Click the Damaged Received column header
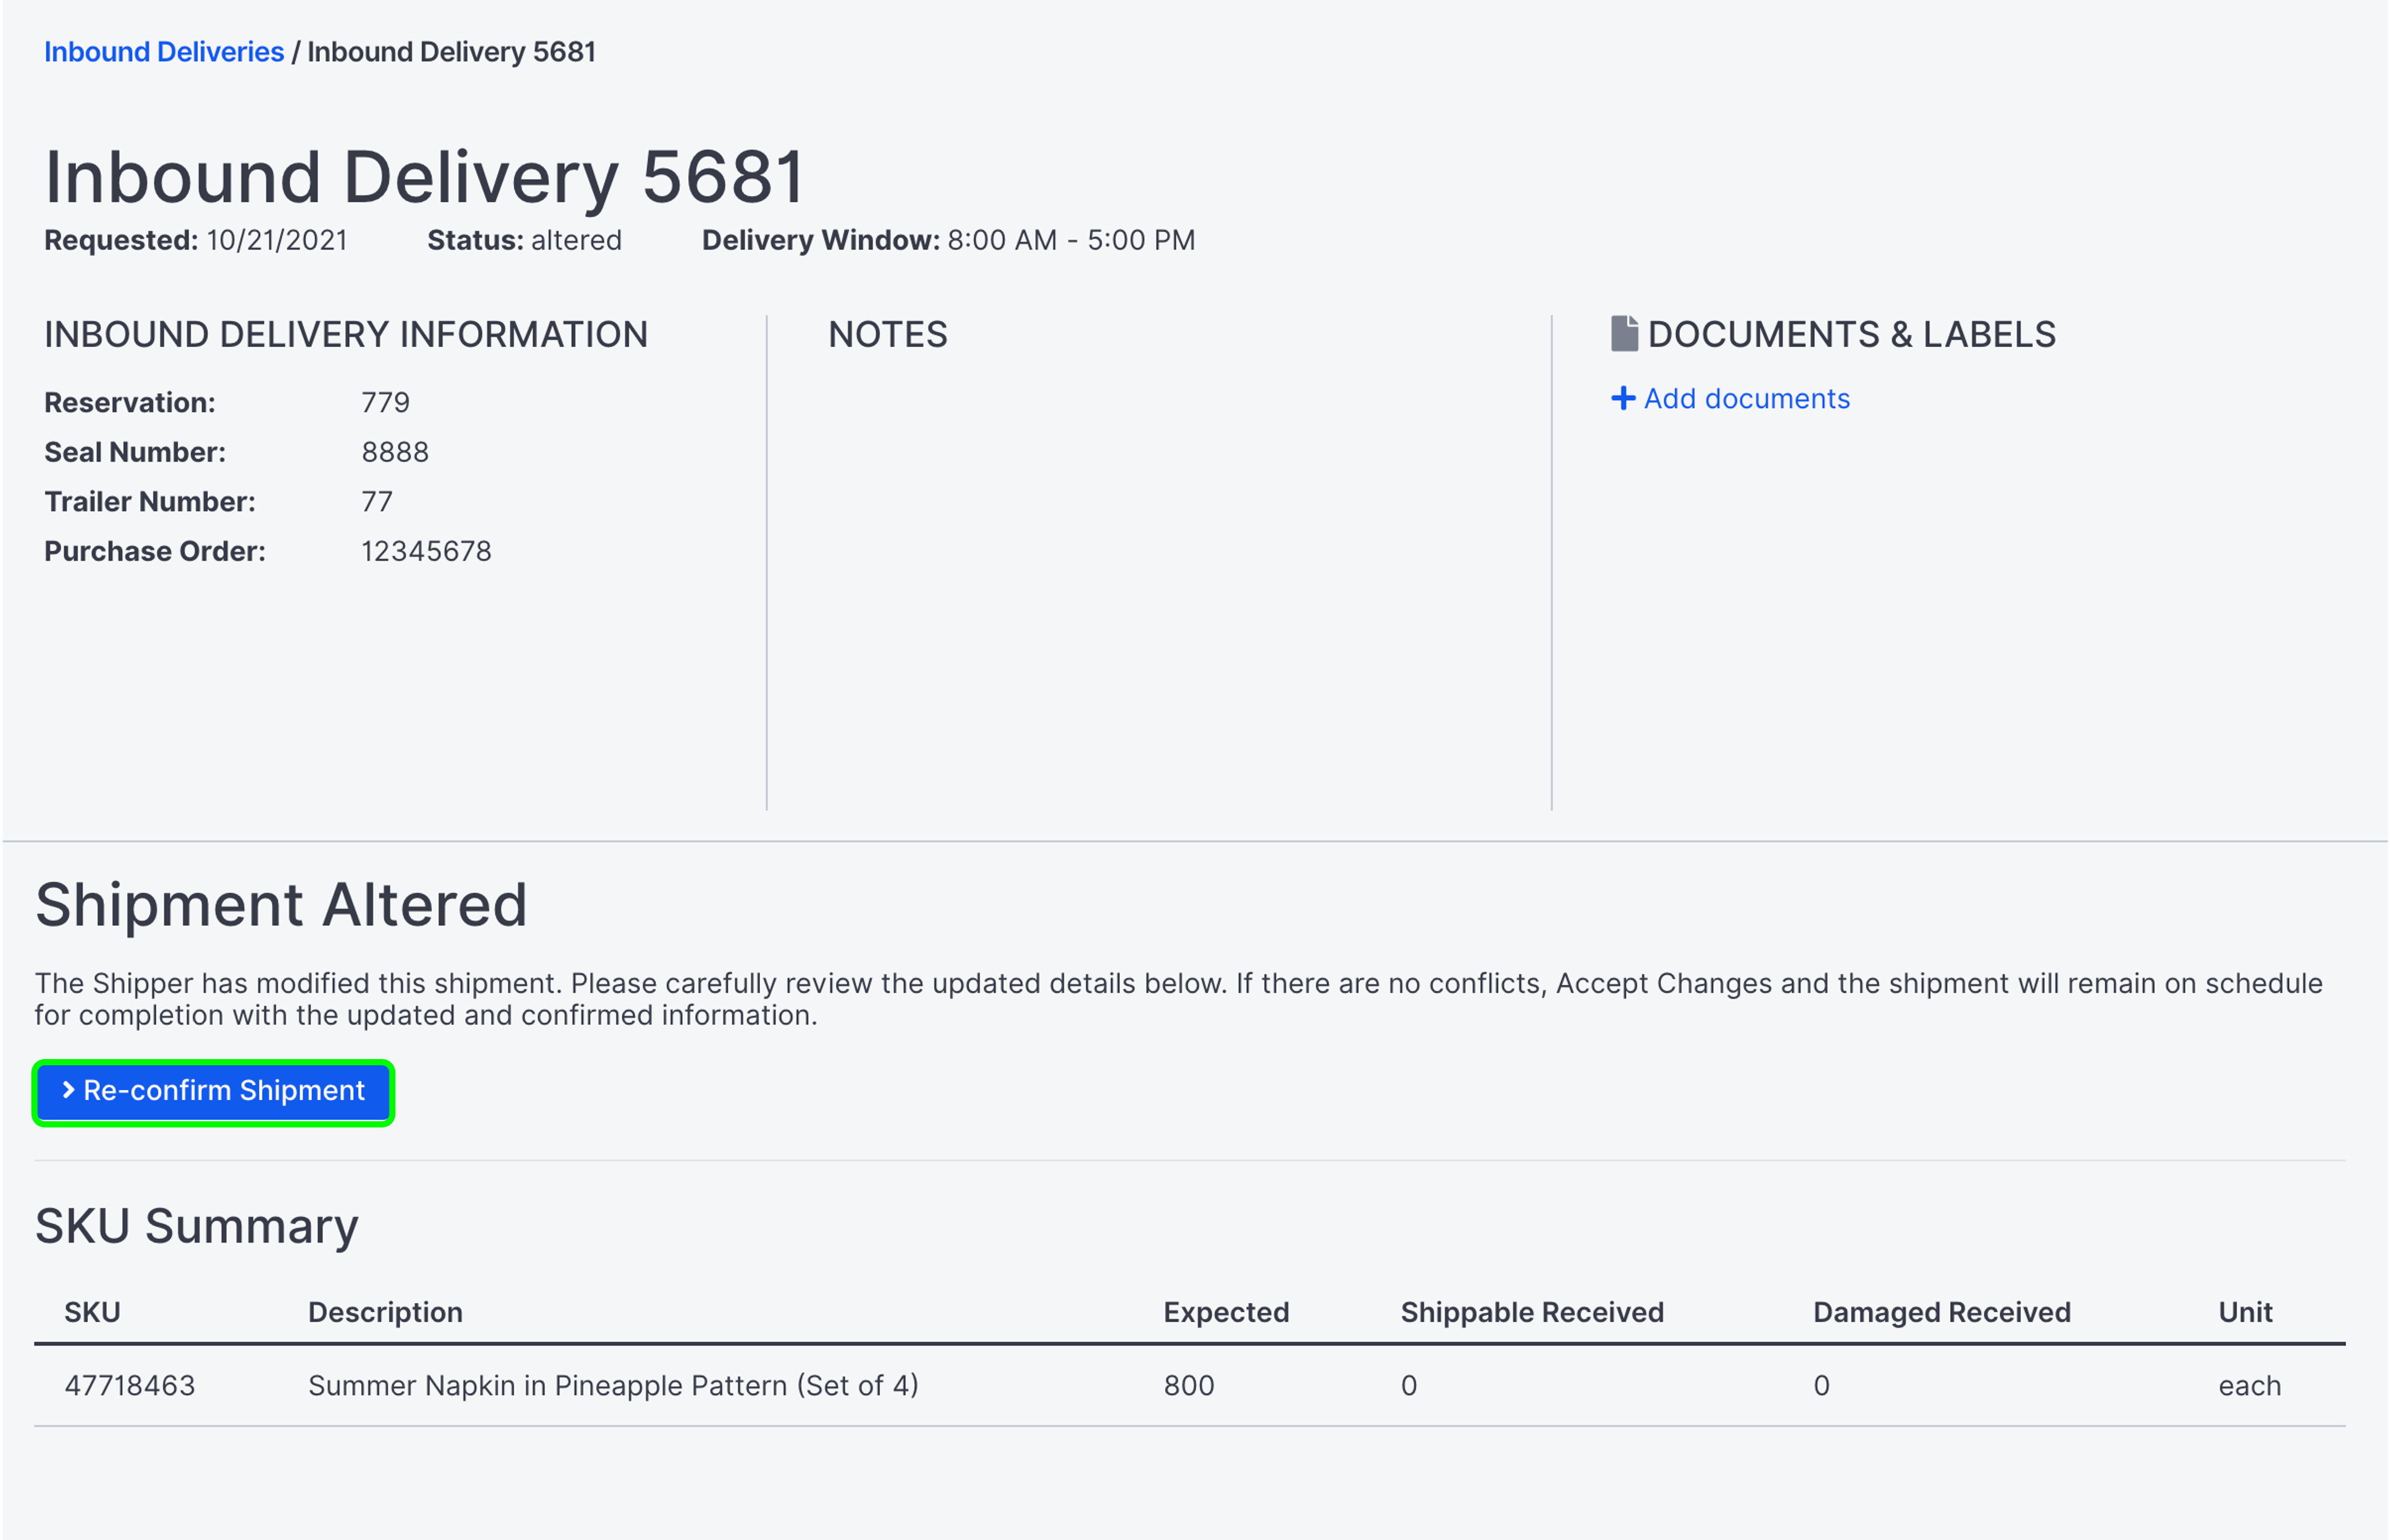The height and width of the screenshot is (1540, 2390). click(x=1941, y=1311)
